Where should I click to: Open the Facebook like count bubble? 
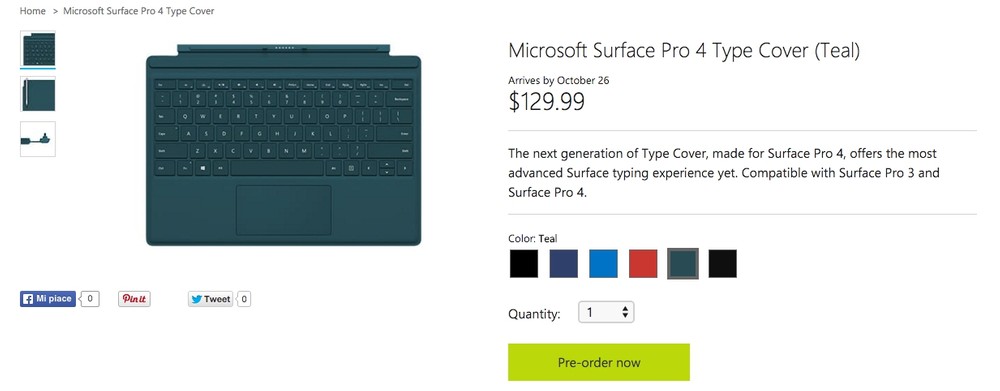pos(91,299)
